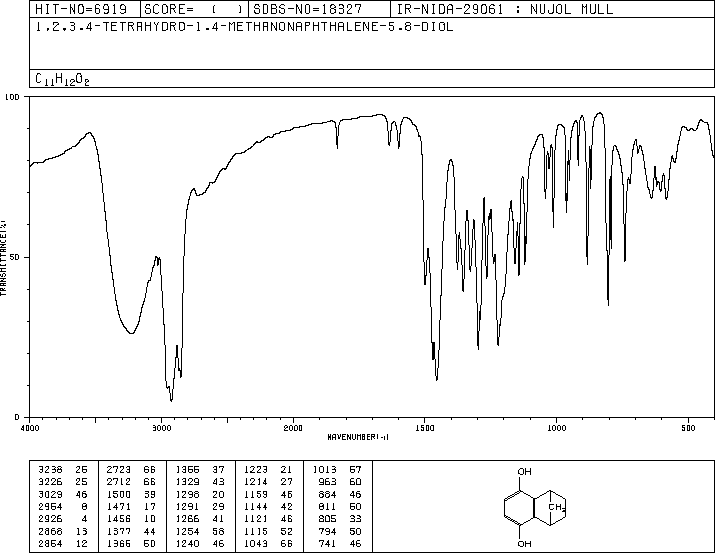
Task: Click the 1144 peak entry in the table
Action: coord(268,506)
